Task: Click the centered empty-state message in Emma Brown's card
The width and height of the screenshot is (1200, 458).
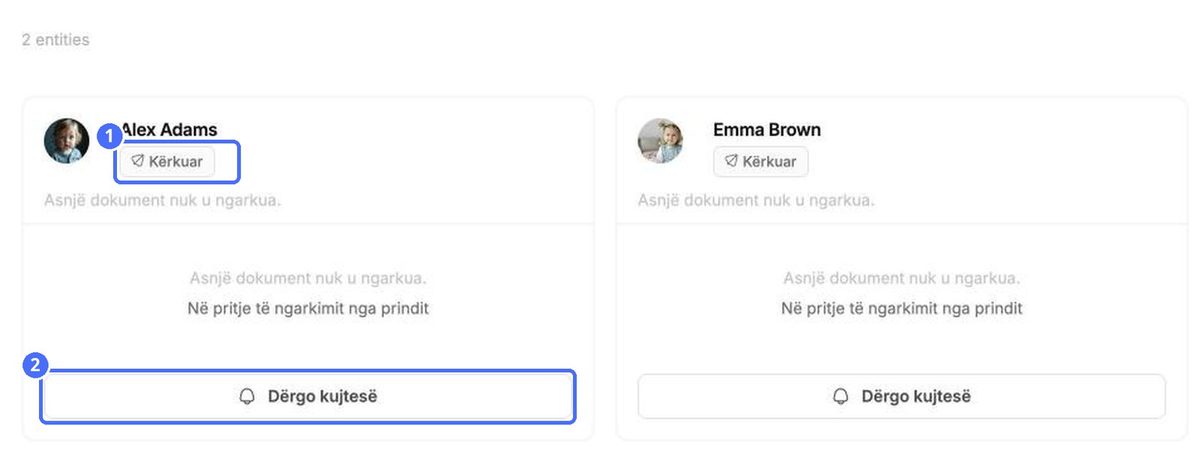Action: (x=902, y=278)
